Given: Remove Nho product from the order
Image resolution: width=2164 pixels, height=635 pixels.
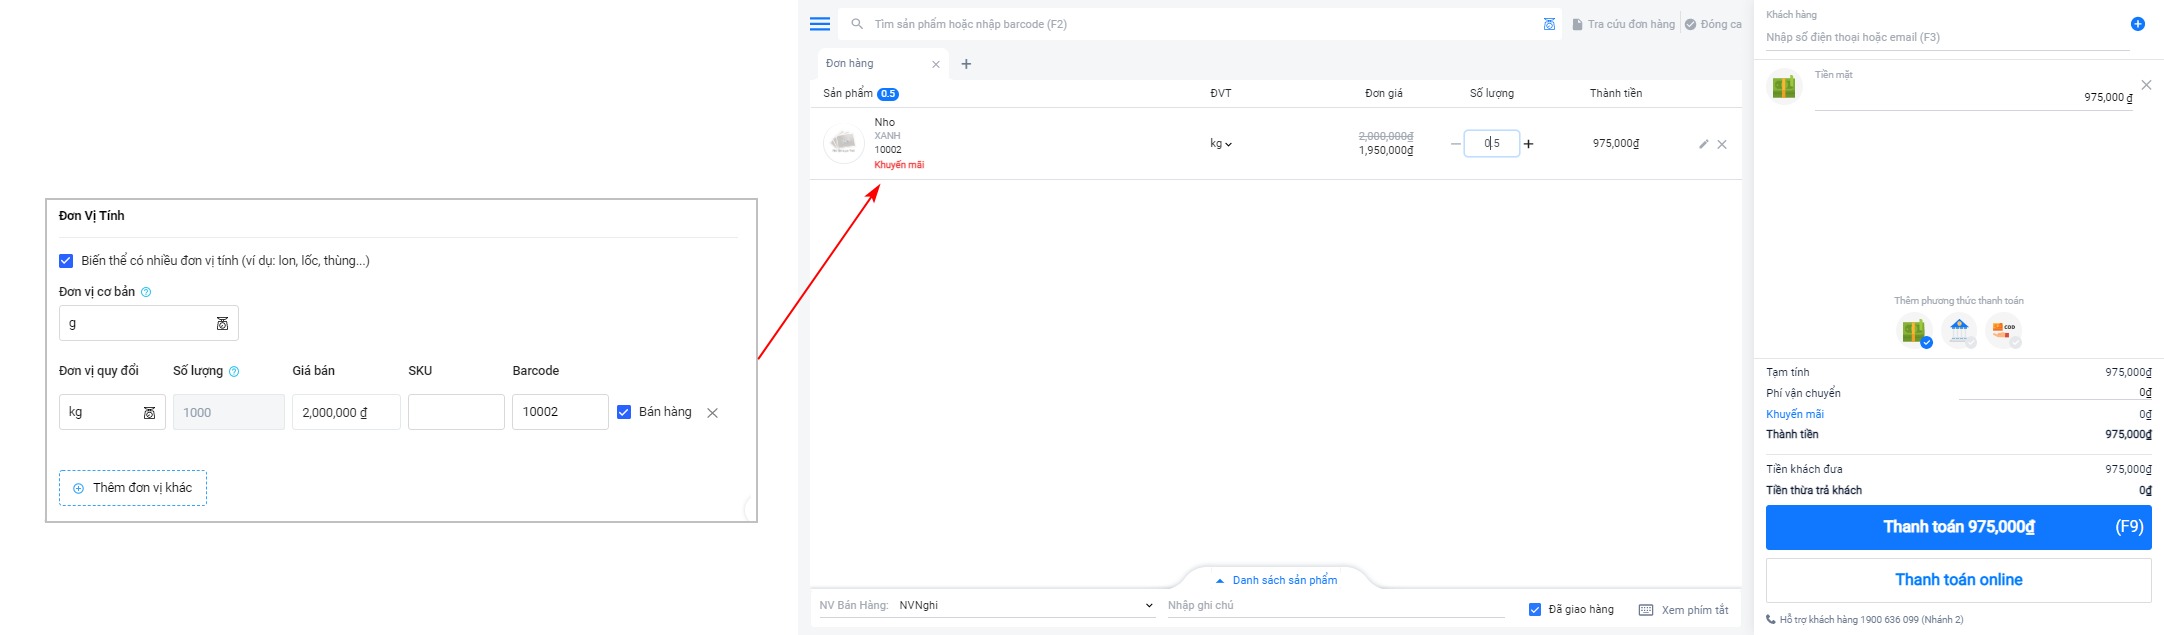Looking at the screenshot, I should (1722, 144).
